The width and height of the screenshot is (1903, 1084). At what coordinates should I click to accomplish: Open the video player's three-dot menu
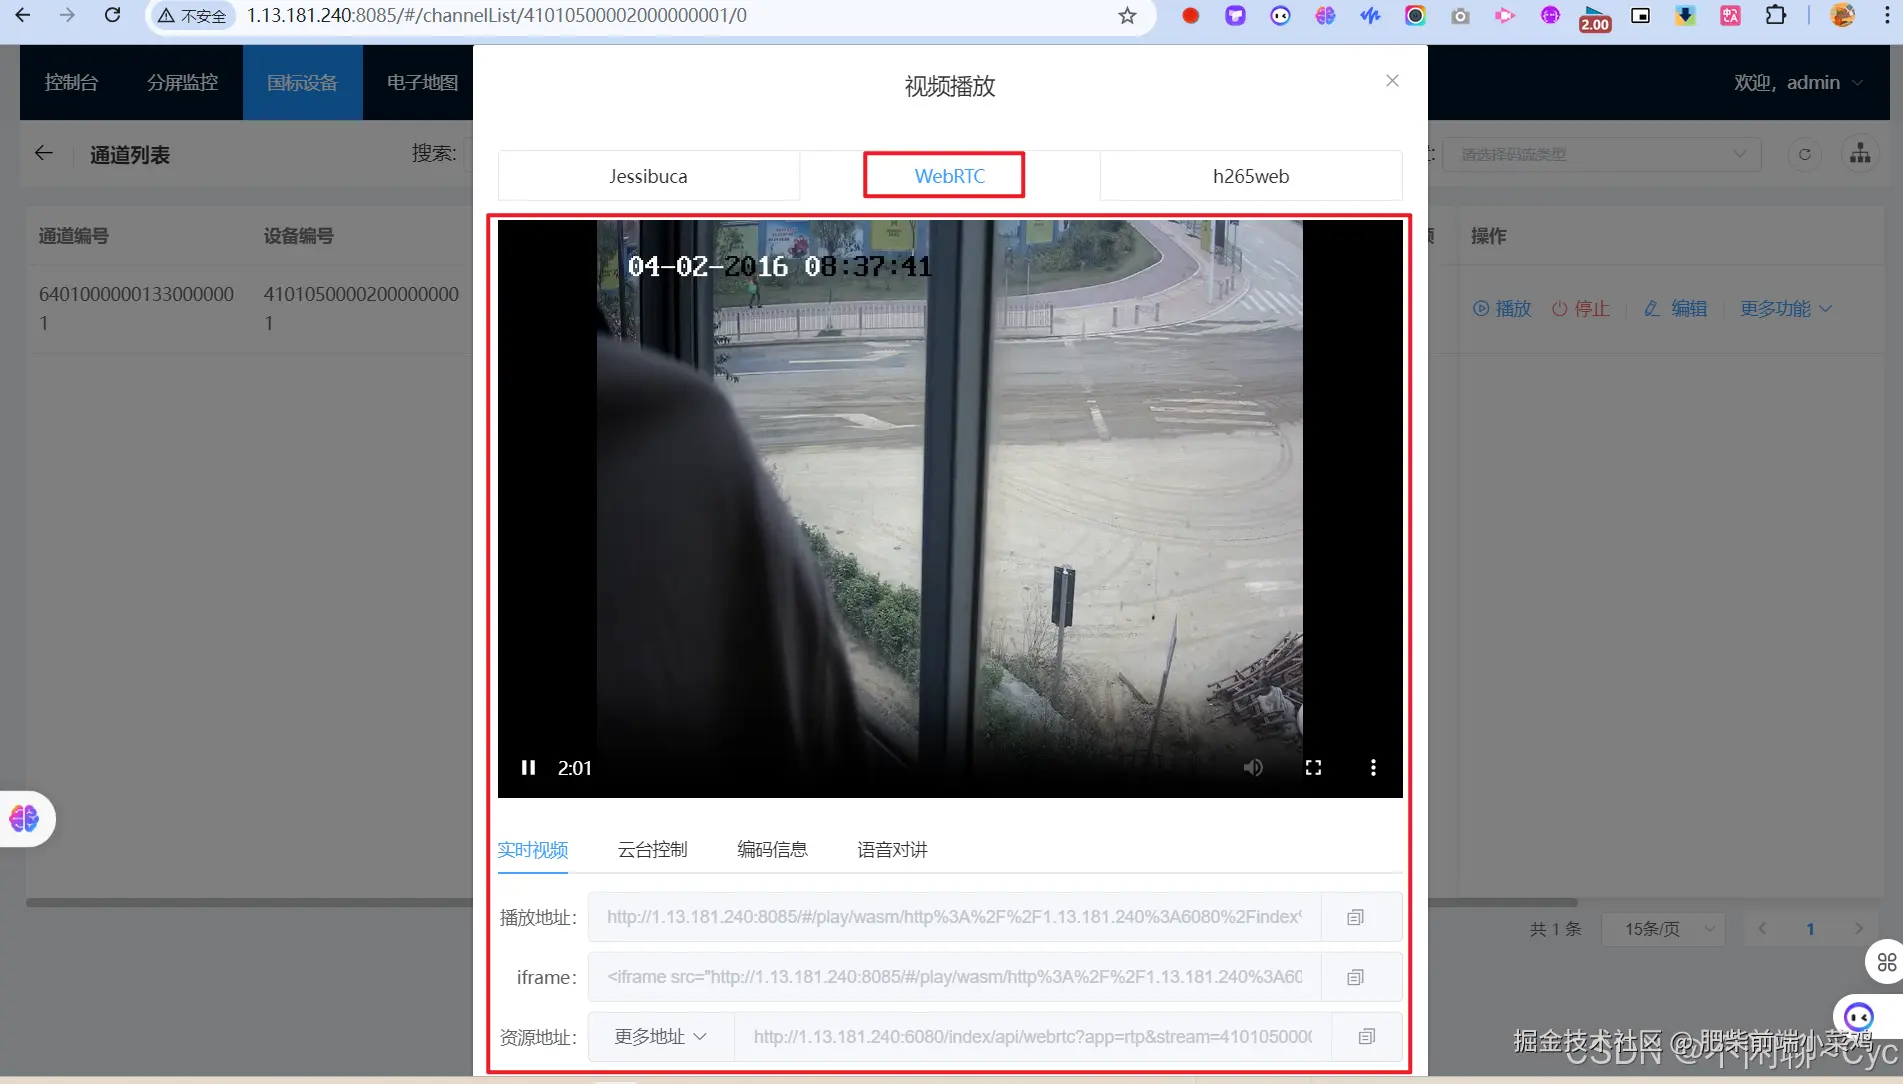[1373, 768]
